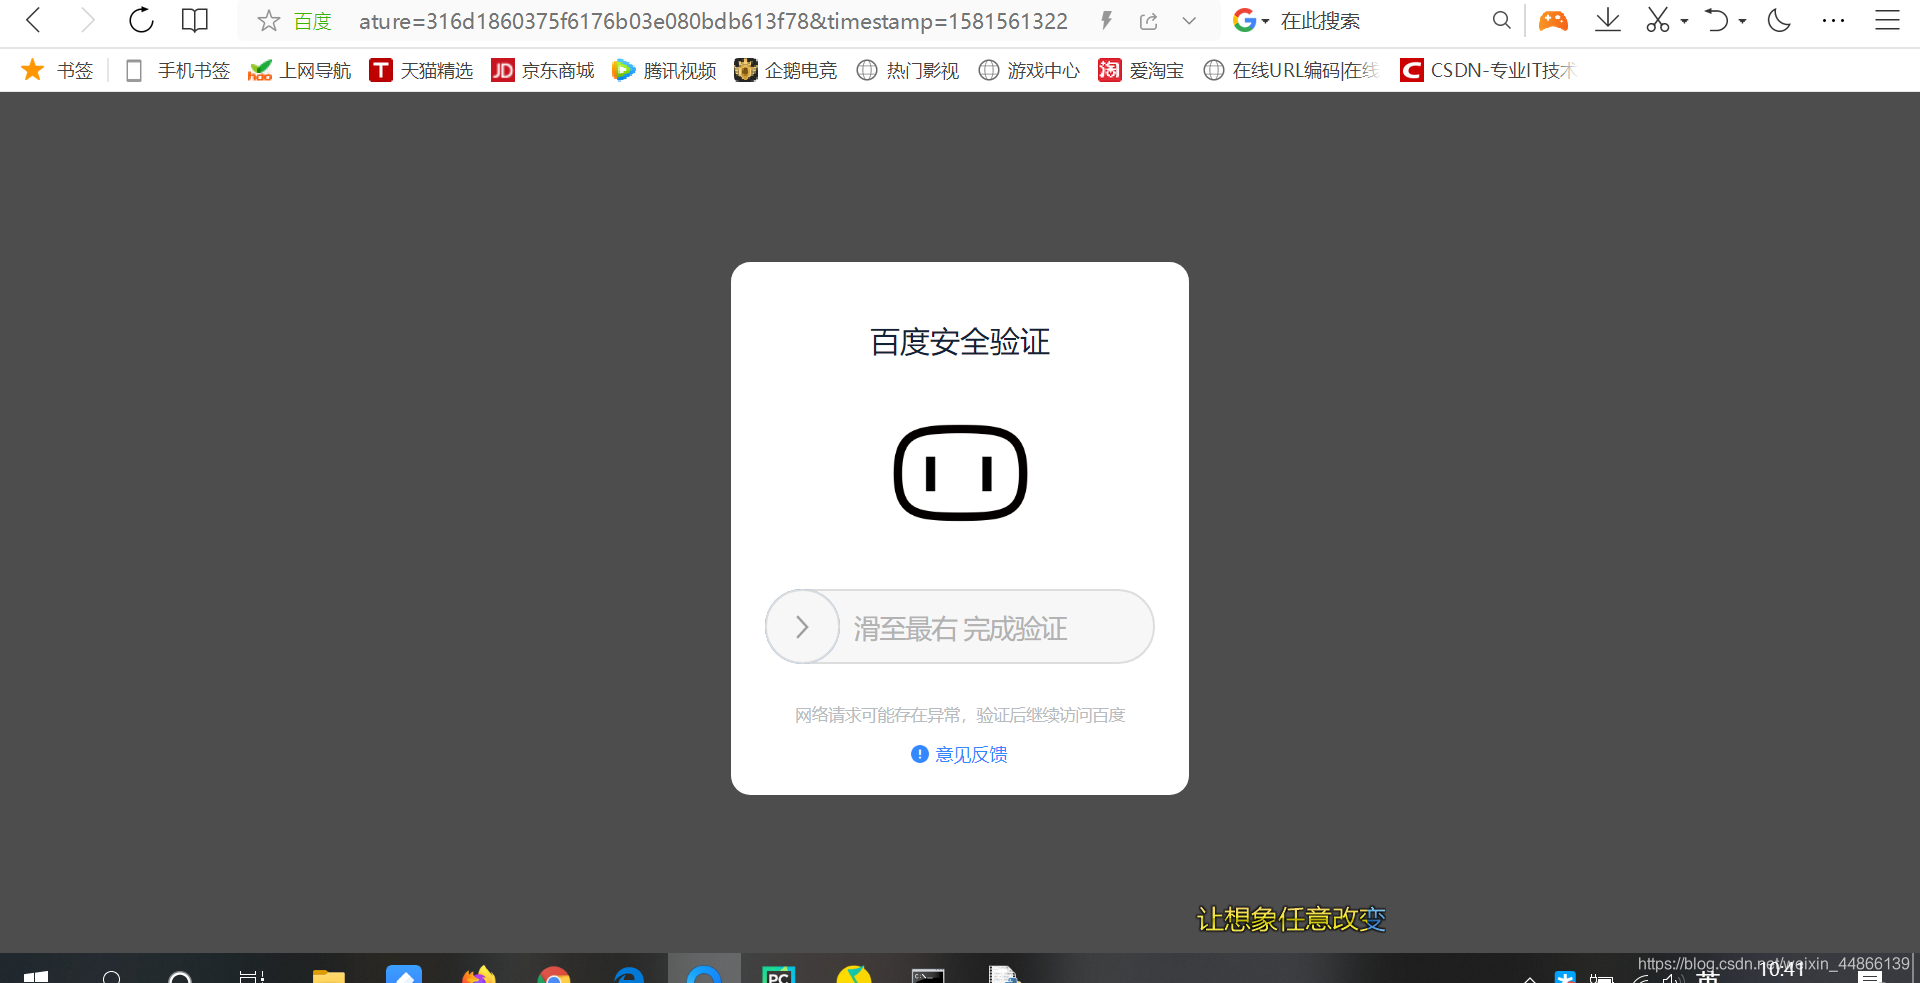Click the share page icon in address bar

[x=1148, y=21]
